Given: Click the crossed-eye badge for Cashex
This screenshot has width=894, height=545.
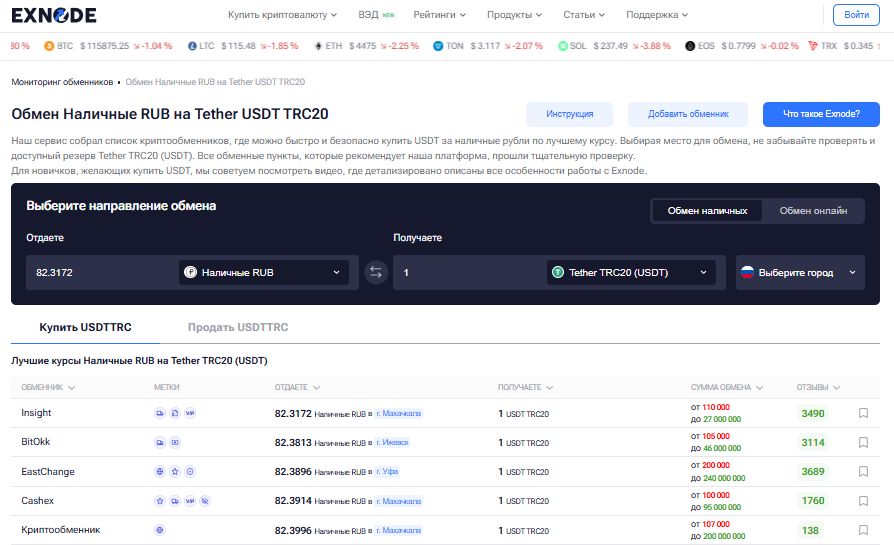Looking at the screenshot, I should point(205,501).
